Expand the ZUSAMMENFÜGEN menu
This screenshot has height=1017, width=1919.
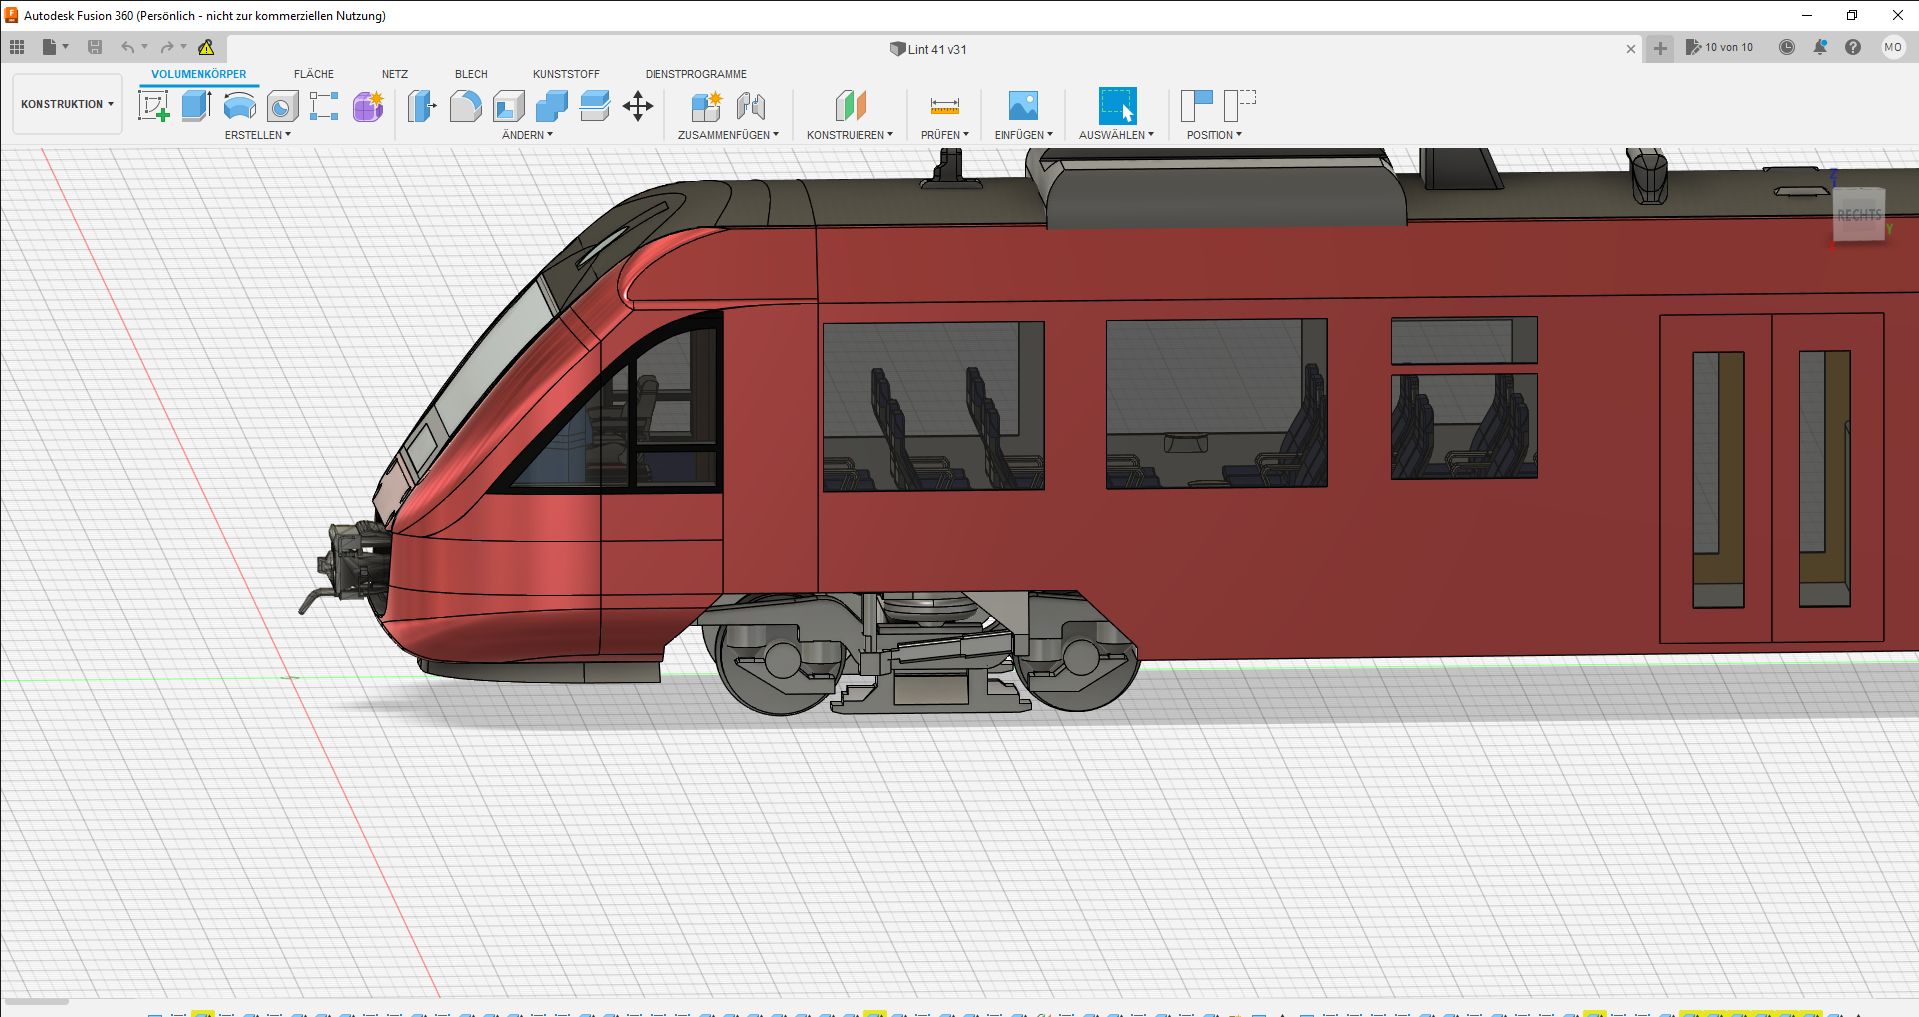(728, 135)
